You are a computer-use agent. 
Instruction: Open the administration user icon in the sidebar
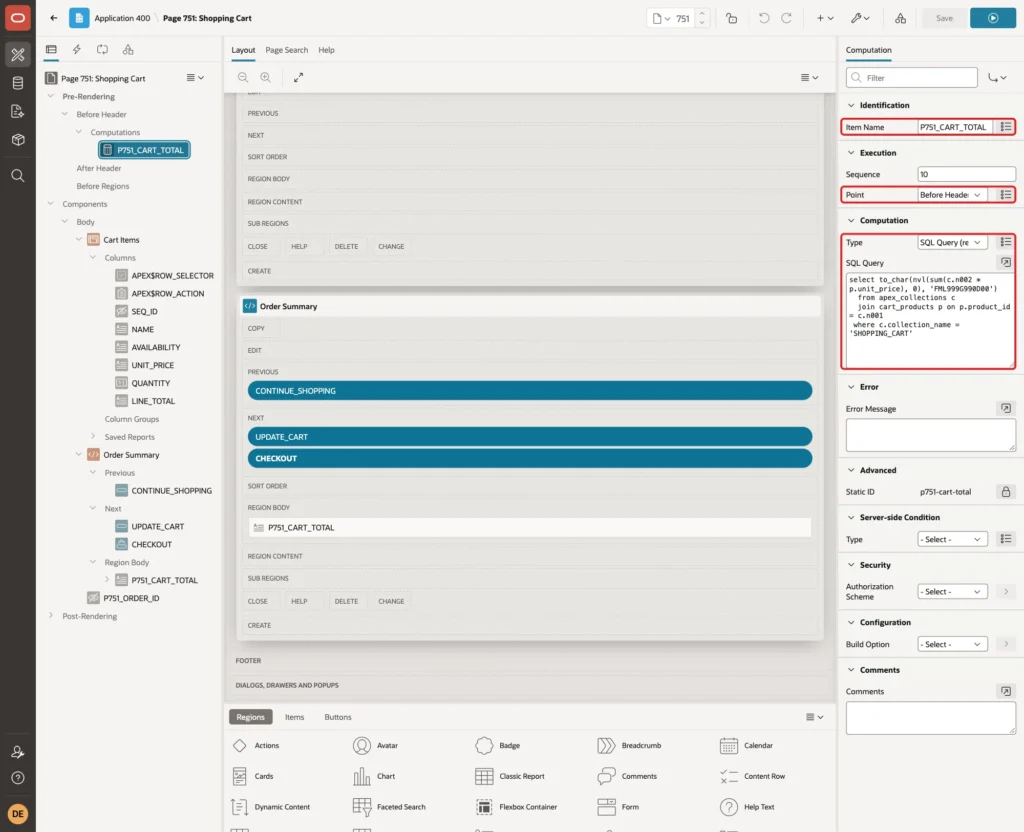[18, 752]
